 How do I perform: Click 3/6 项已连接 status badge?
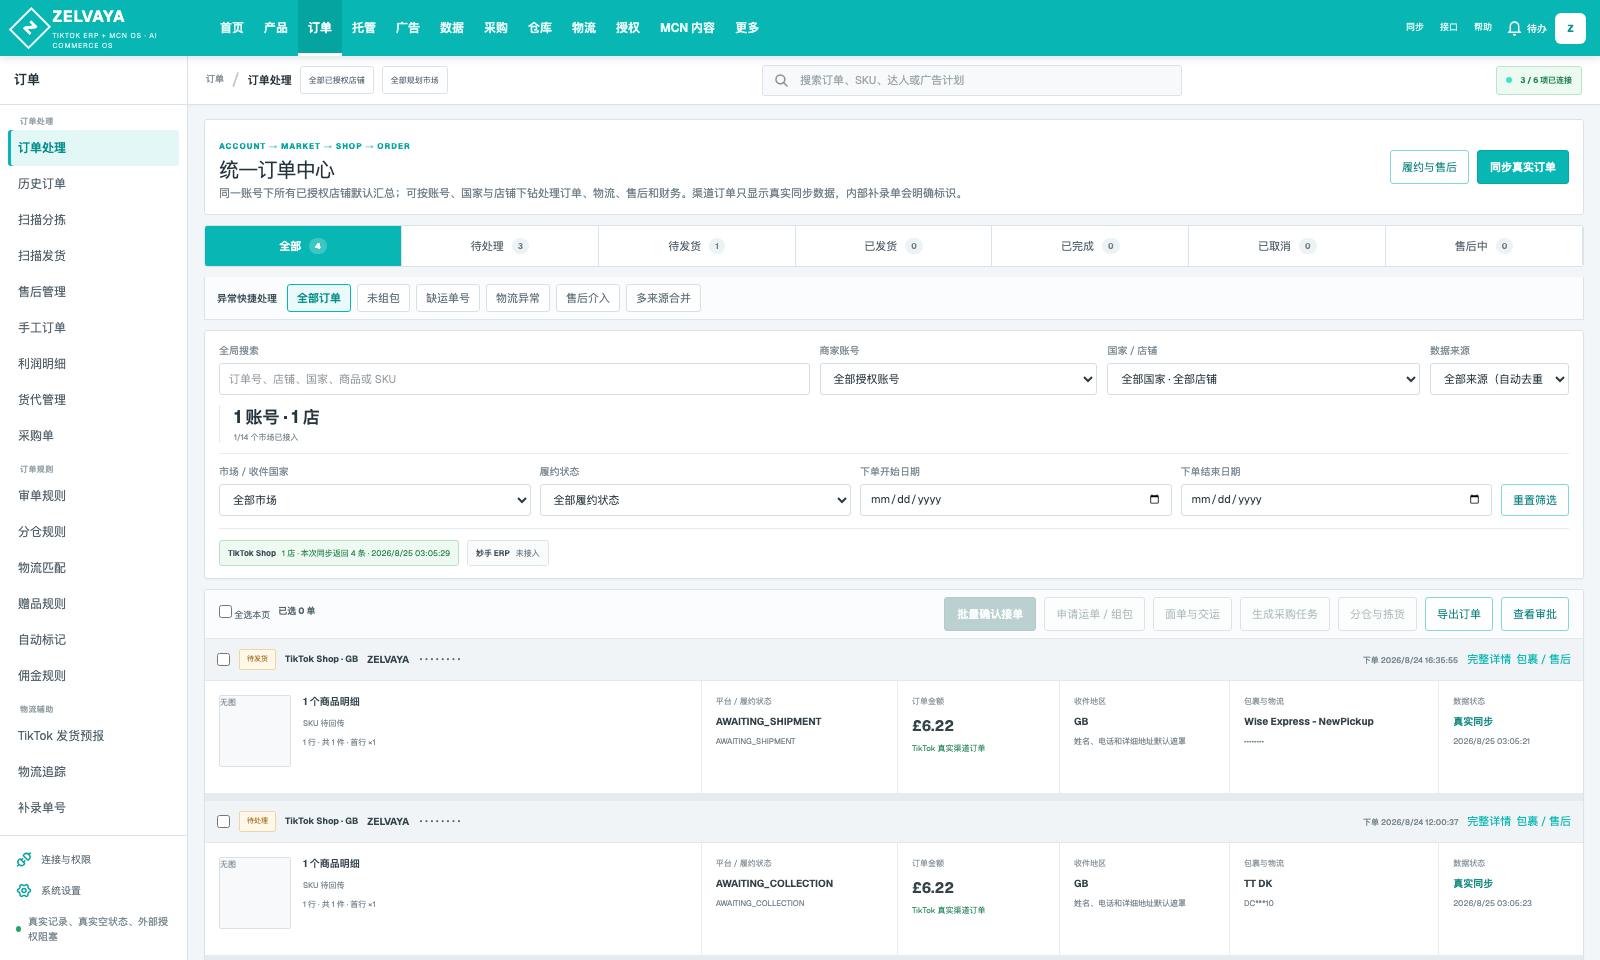(x=1538, y=80)
